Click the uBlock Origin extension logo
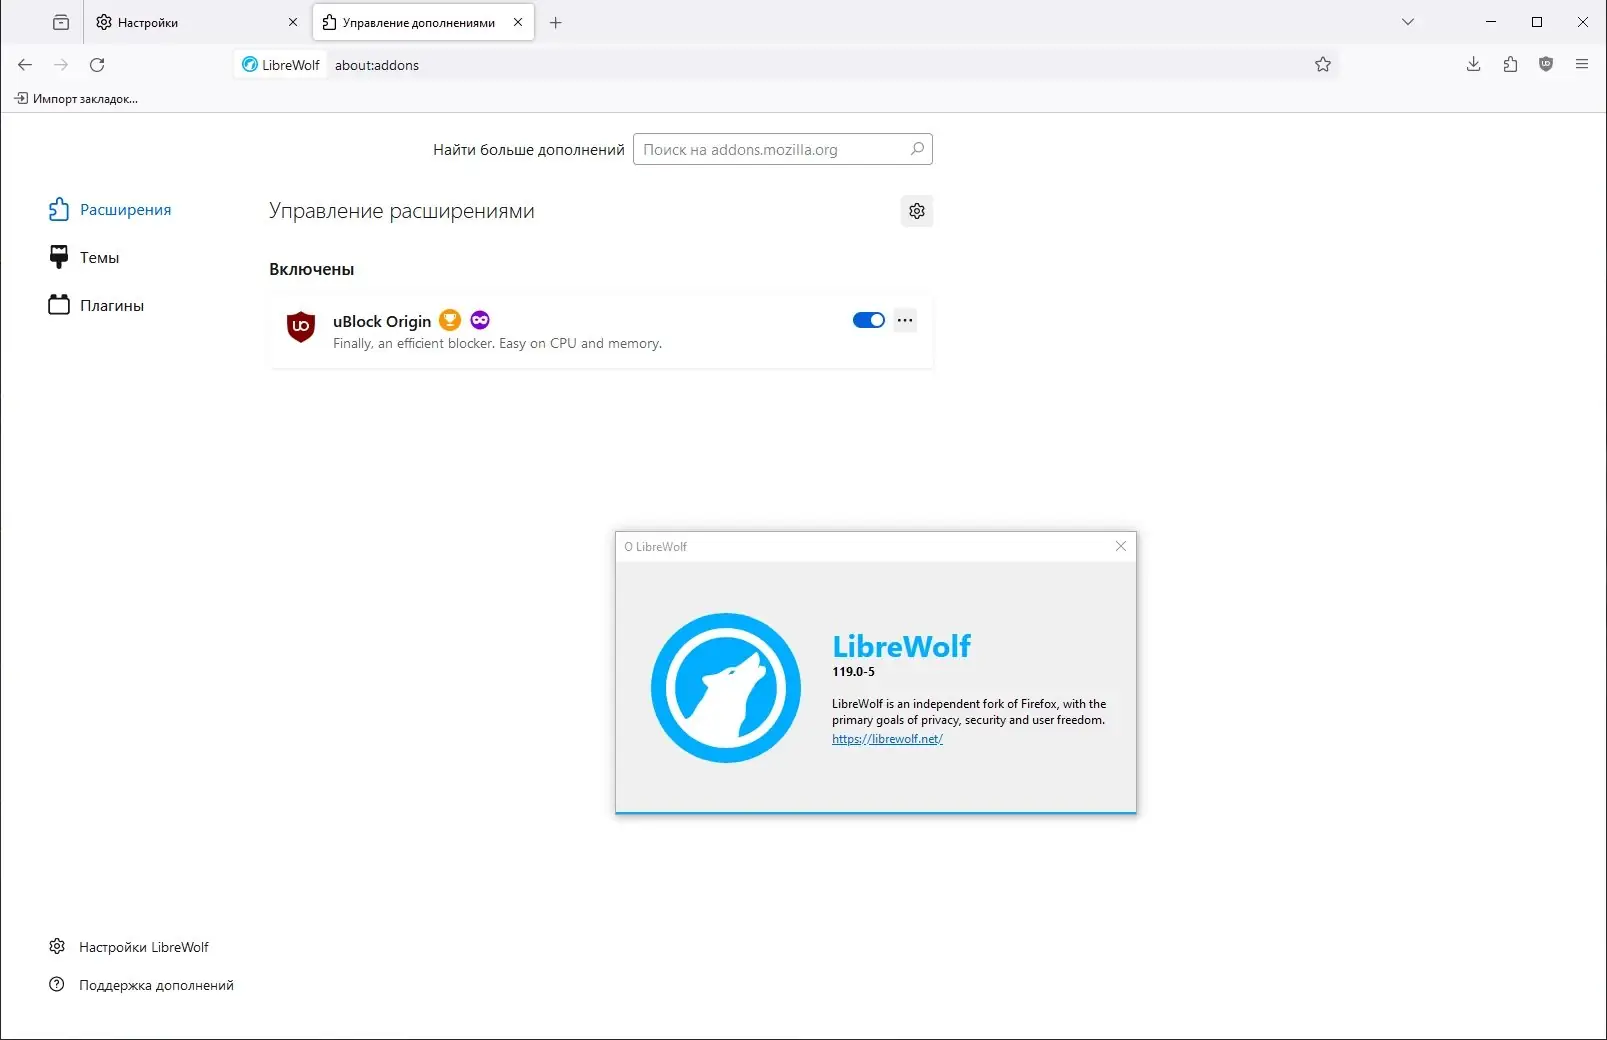This screenshot has height=1040, width=1607. [301, 326]
